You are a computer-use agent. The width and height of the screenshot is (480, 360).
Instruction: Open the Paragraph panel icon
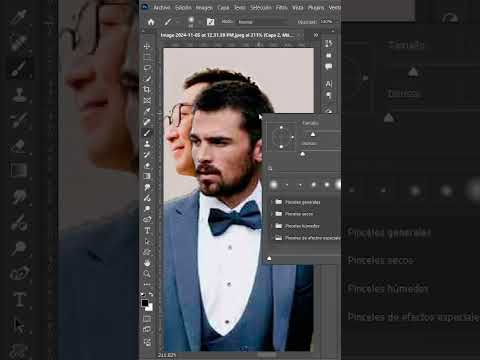pyautogui.click(x=329, y=96)
